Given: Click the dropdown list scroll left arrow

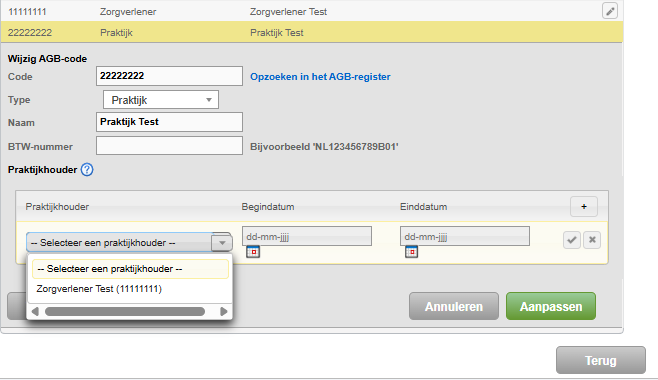Looking at the screenshot, I should (35, 311).
